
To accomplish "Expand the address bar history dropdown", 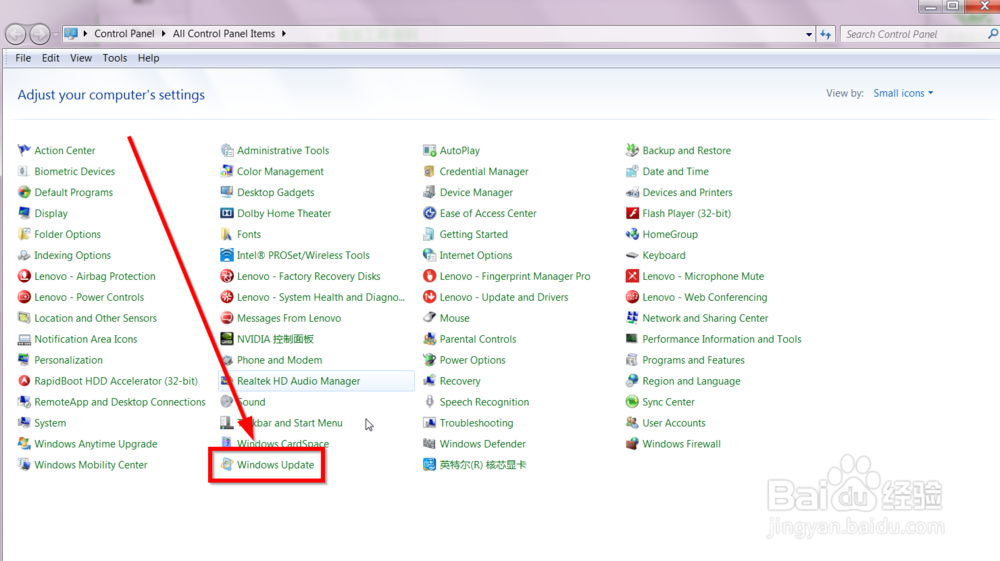I will (x=809, y=34).
